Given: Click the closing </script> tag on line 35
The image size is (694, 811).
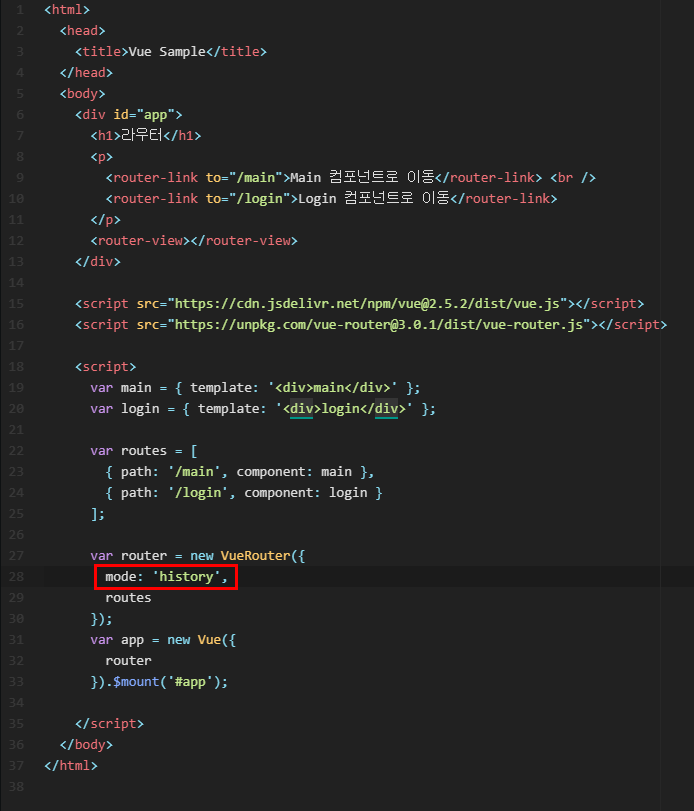Looking at the screenshot, I should click(110, 724).
